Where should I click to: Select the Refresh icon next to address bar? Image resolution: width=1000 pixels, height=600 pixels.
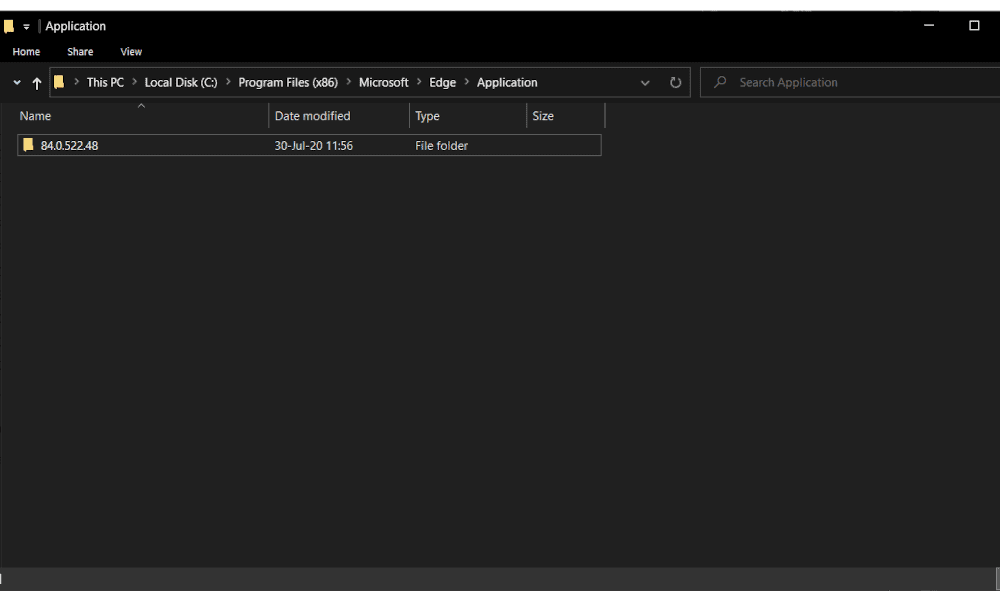pyautogui.click(x=675, y=82)
